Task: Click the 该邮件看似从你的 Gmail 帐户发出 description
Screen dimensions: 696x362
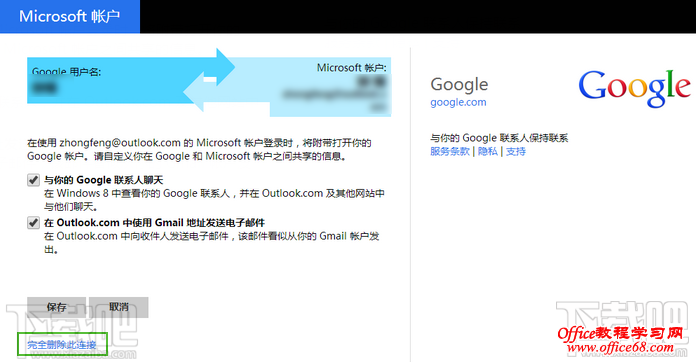Action: 212,242
